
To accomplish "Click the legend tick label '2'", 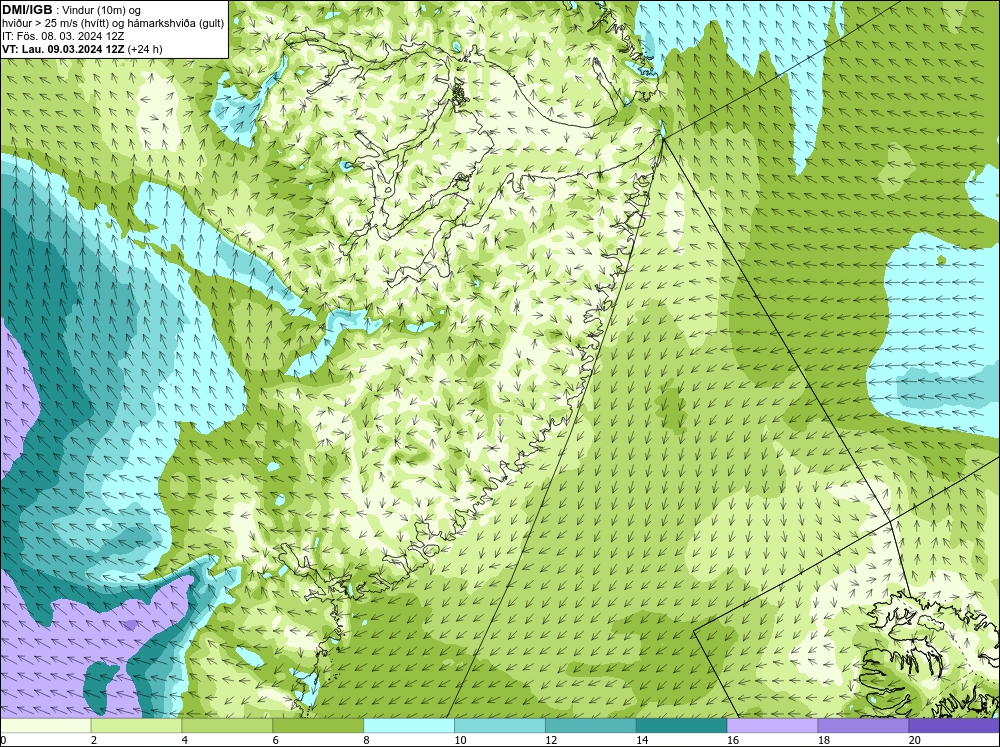I will coord(94,740).
